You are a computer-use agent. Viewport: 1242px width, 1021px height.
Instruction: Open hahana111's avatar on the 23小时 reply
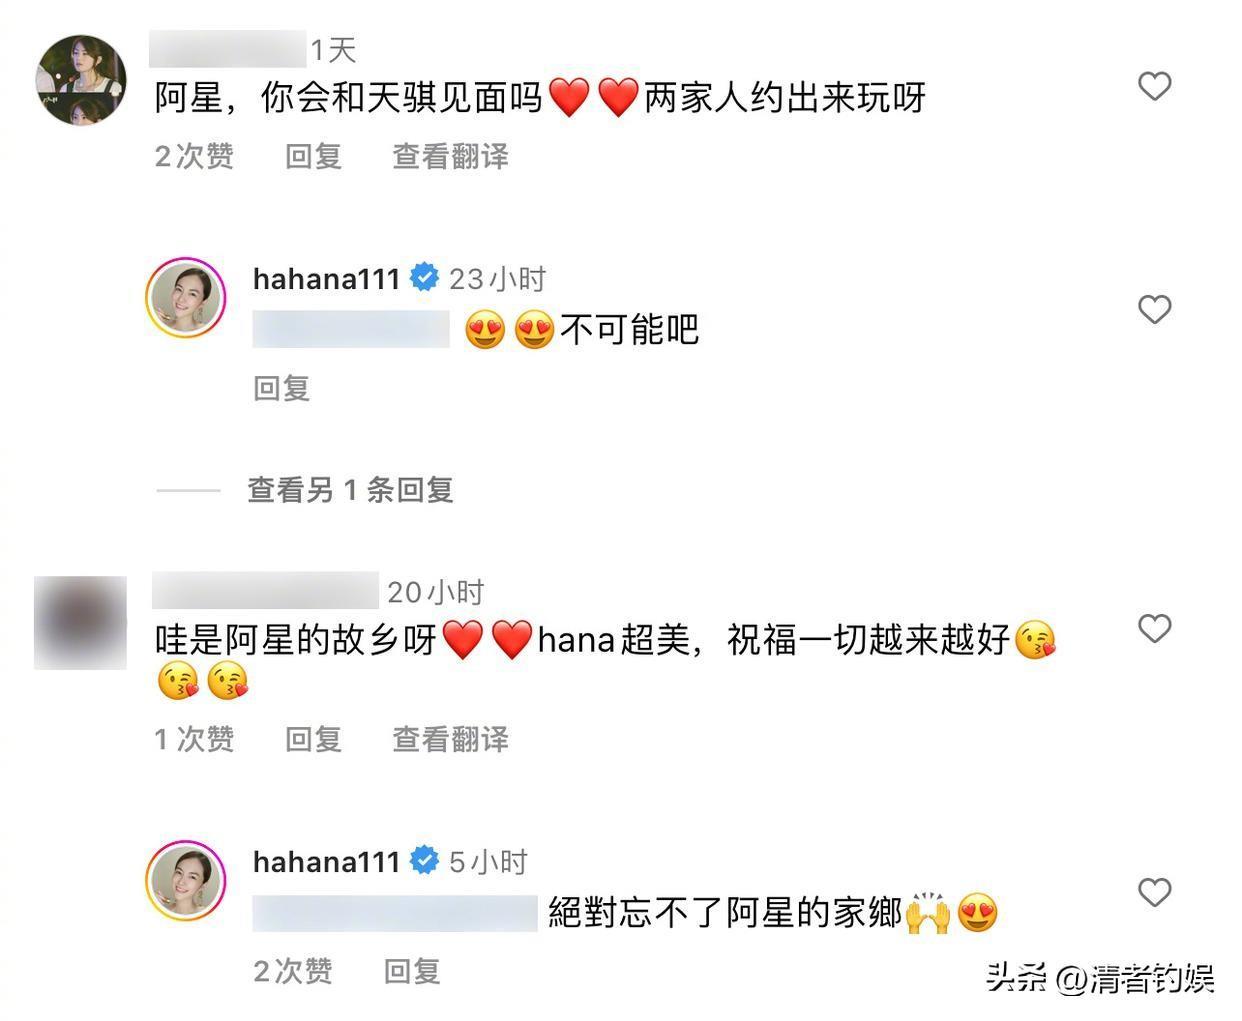[x=186, y=298]
